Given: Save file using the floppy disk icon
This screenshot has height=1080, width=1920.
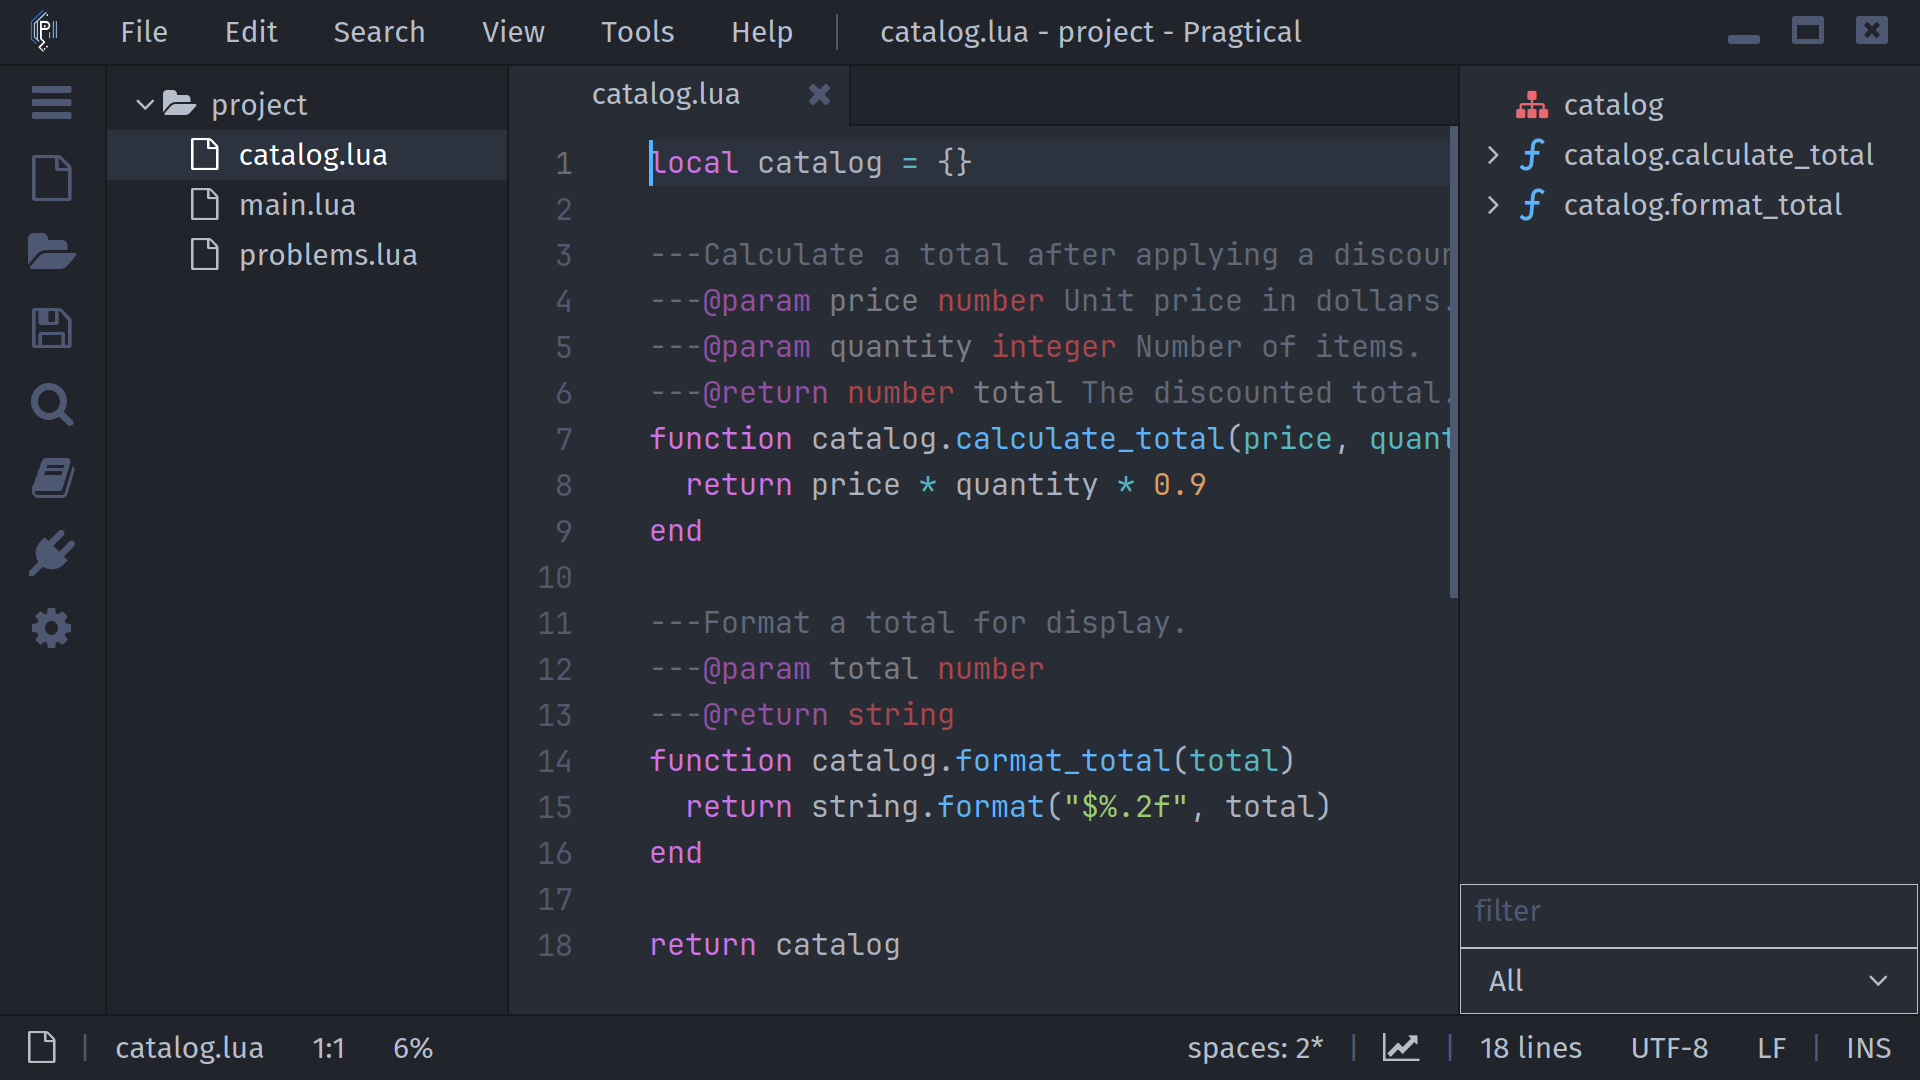Looking at the screenshot, I should pyautogui.click(x=51, y=328).
